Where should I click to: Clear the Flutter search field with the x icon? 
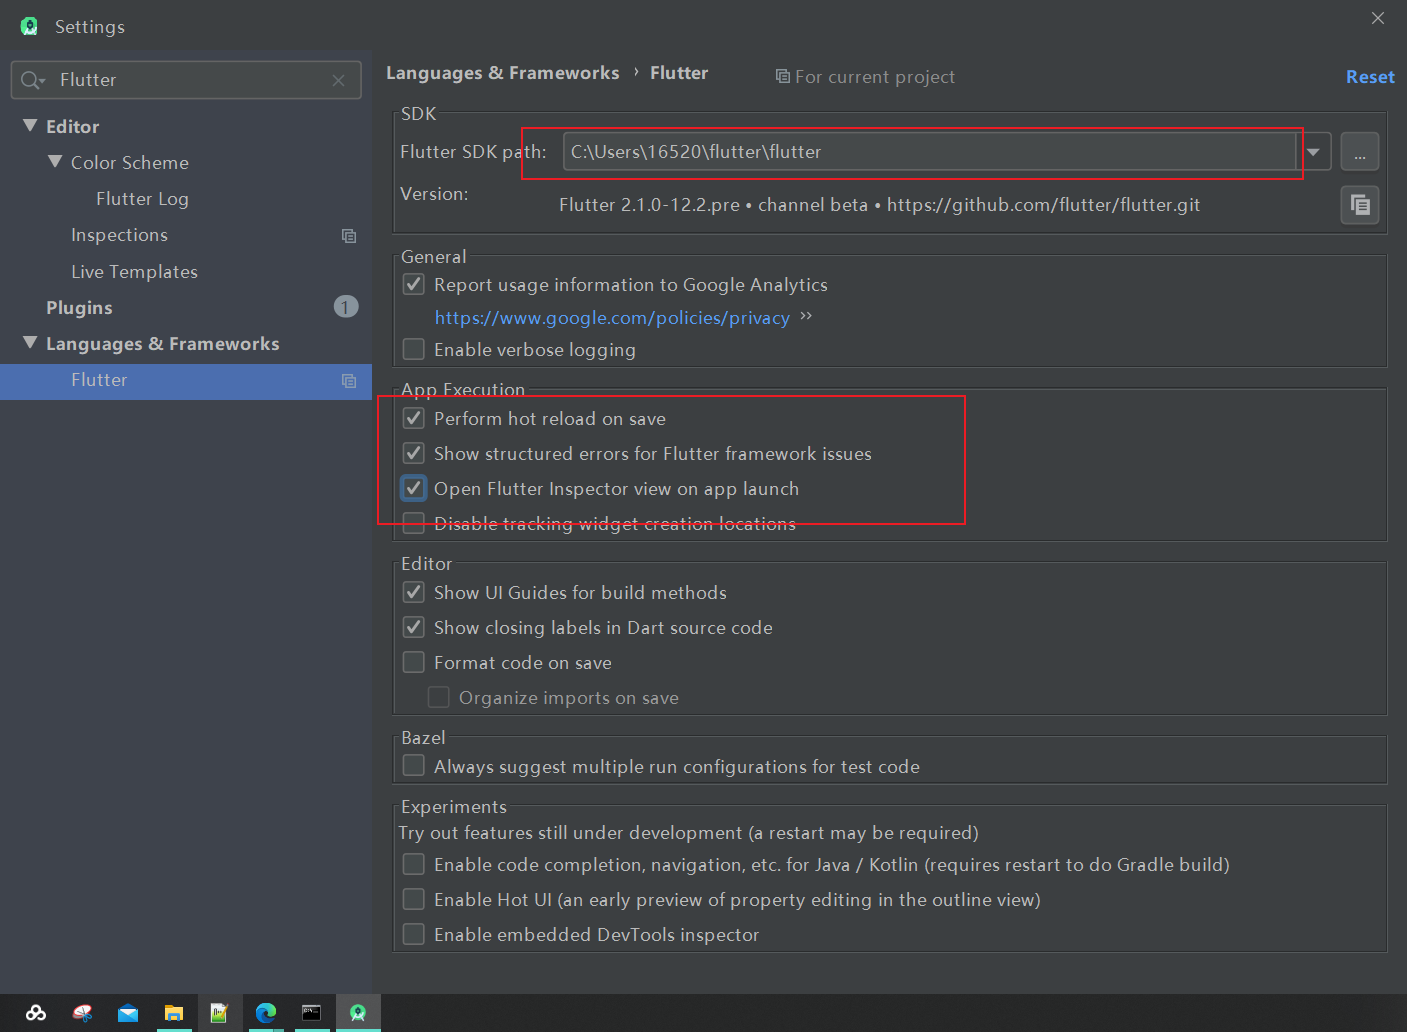pos(339,80)
